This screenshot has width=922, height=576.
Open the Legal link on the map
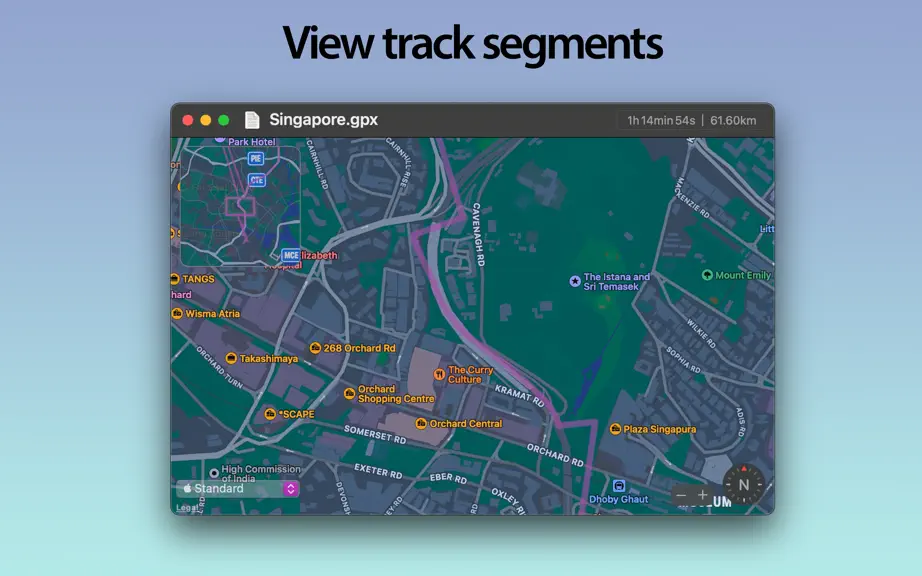[x=187, y=508]
